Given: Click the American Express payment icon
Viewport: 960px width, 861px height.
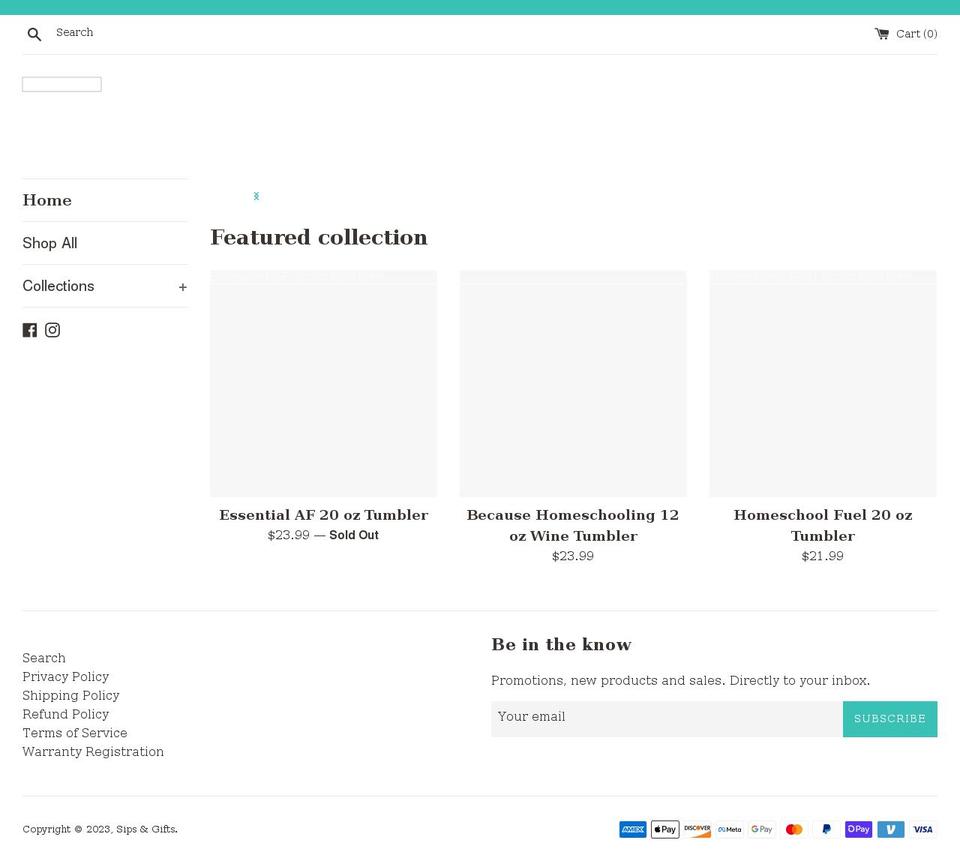Looking at the screenshot, I should pos(632,830).
